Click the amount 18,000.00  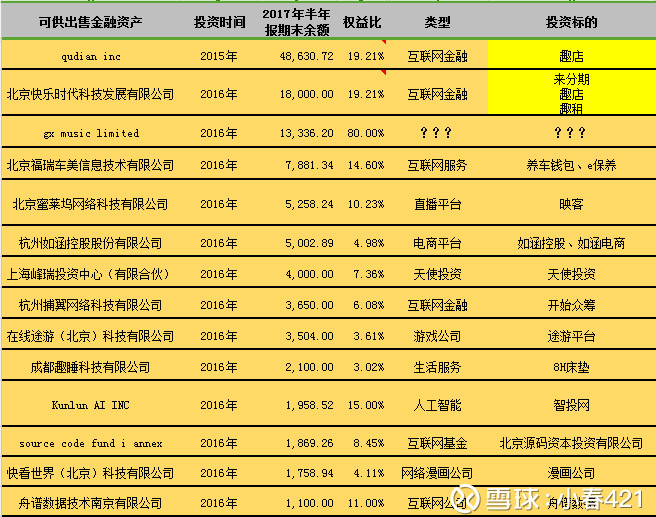point(306,94)
